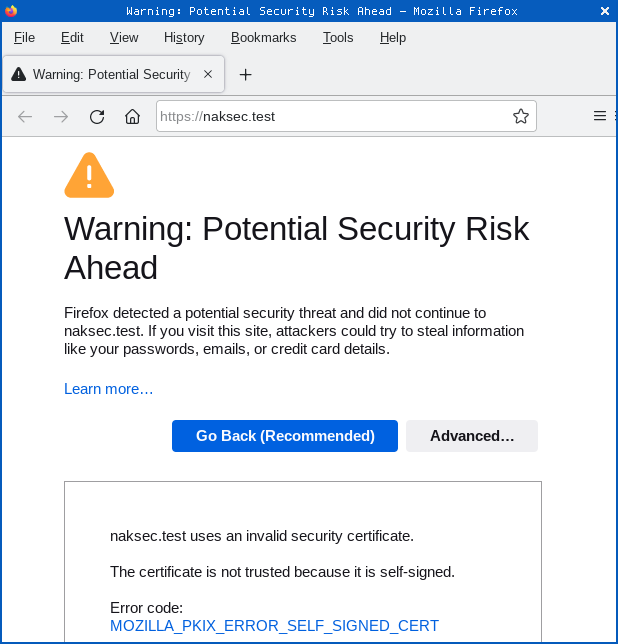Open the Edit menu
618x644 pixels.
pos(72,37)
